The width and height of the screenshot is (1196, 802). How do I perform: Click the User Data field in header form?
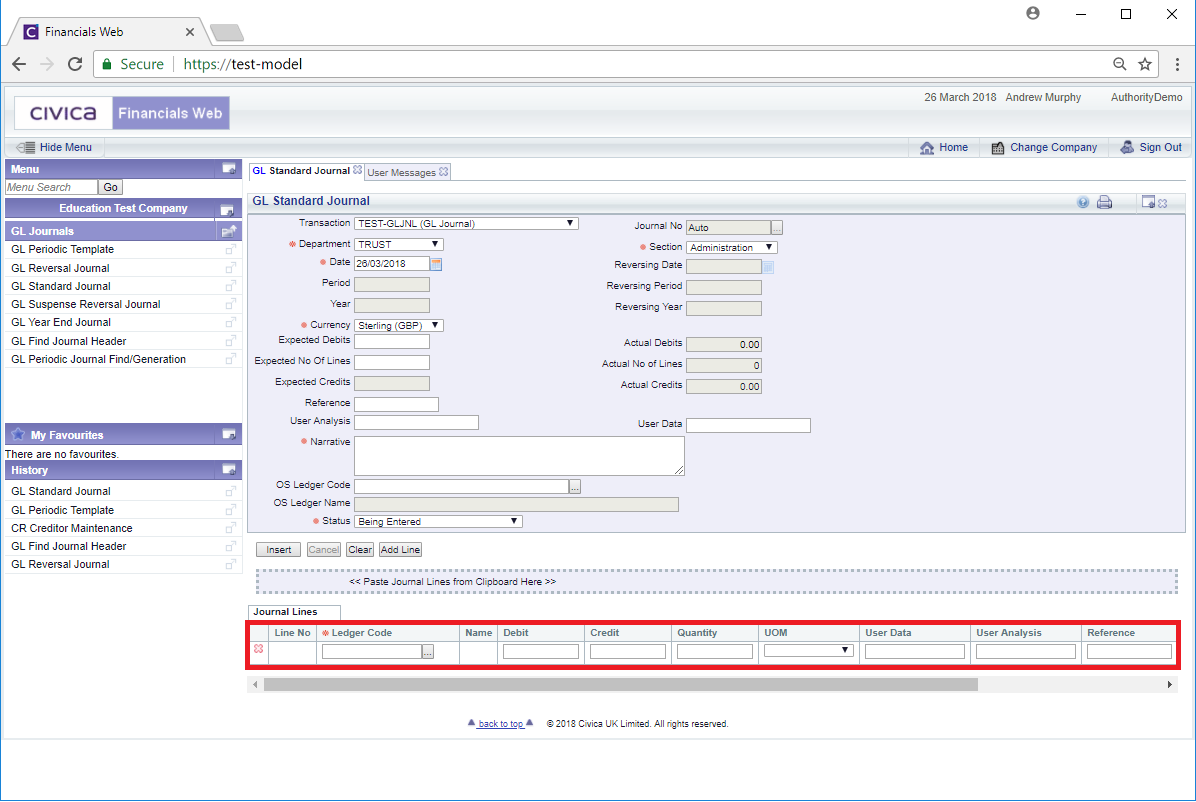point(748,425)
